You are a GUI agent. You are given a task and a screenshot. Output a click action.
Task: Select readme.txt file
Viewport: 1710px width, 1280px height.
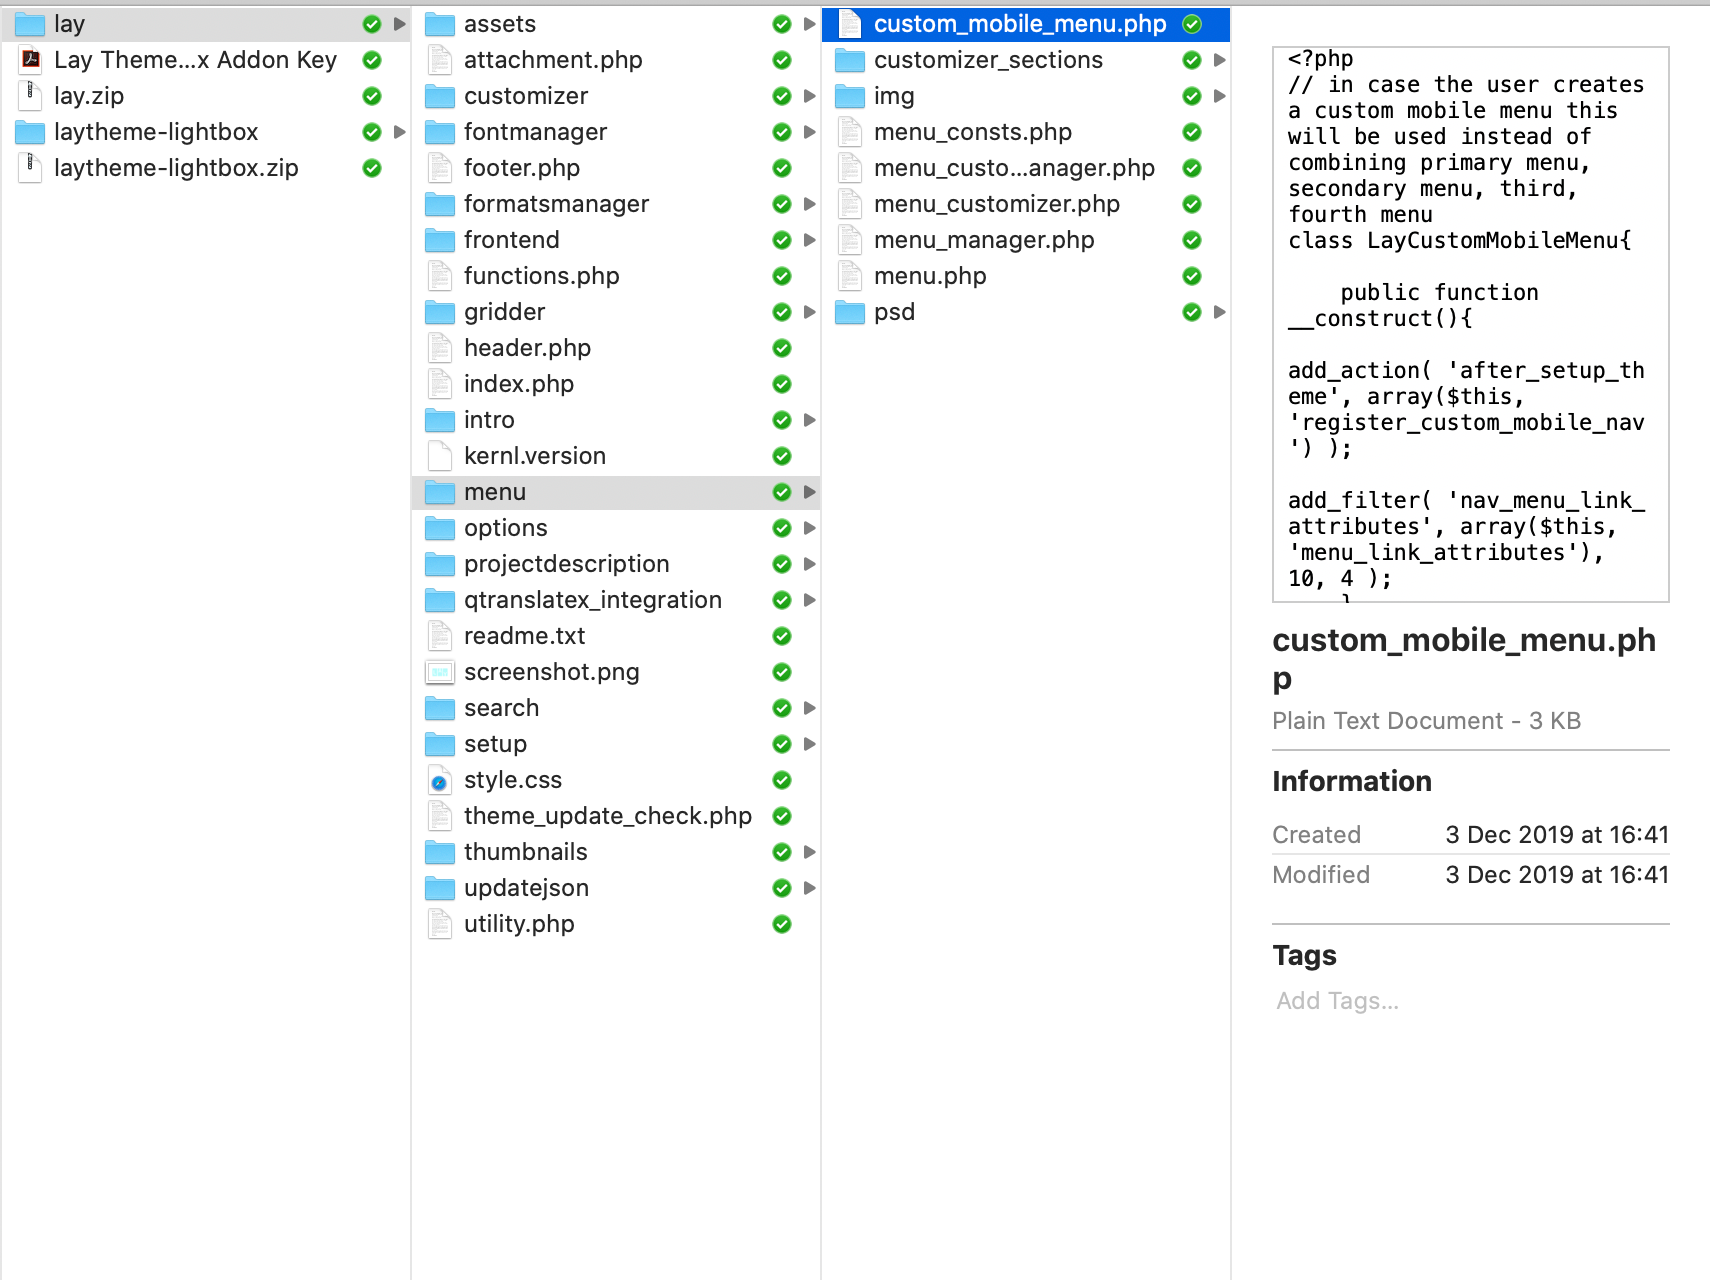(x=524, y=636)
